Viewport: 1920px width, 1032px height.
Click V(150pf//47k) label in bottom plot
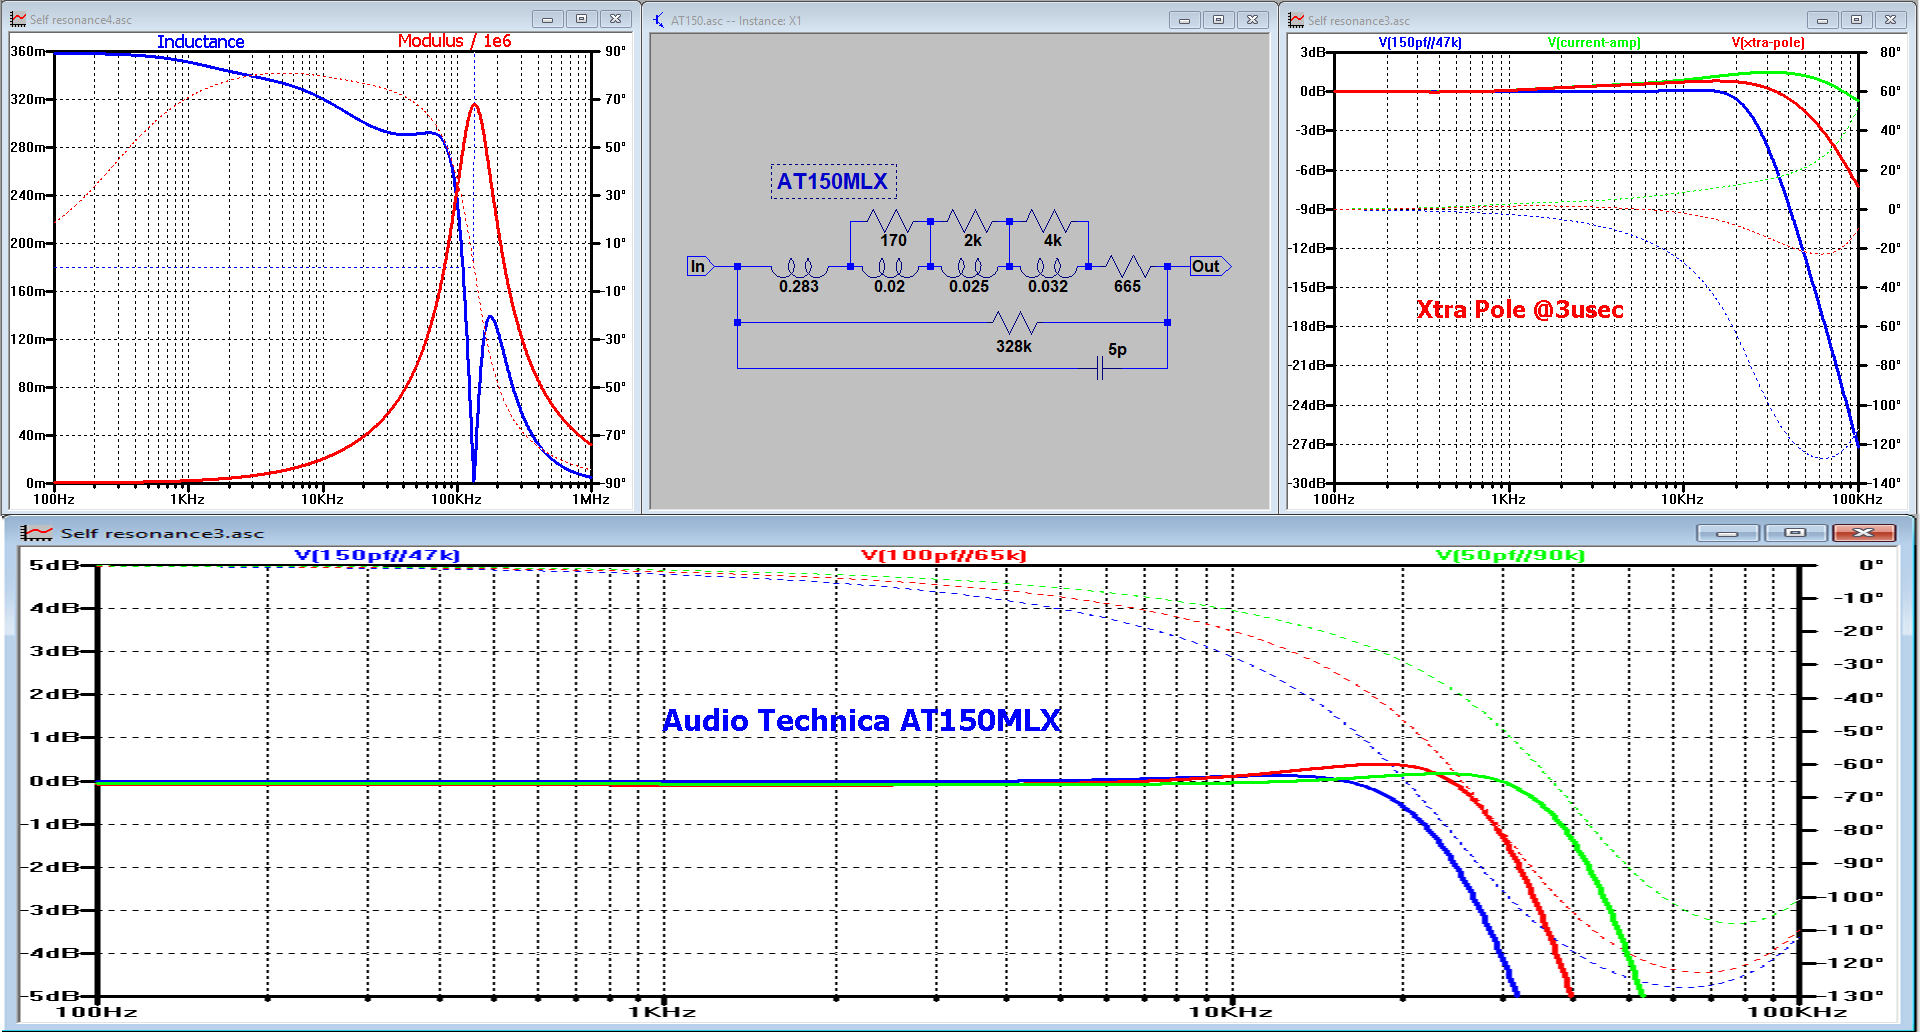[377, 555]
